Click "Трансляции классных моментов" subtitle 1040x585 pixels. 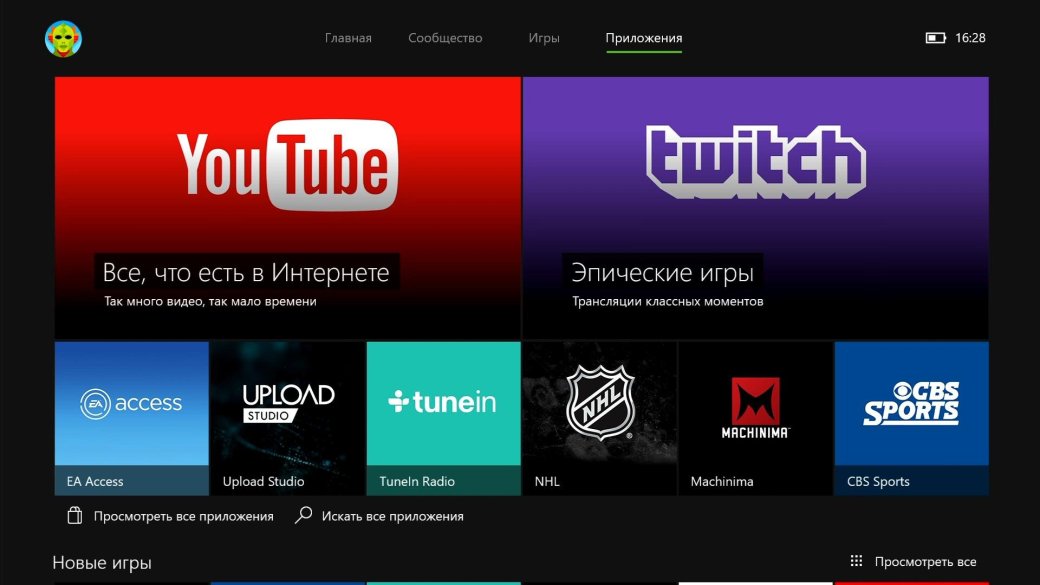pos(668,301)
